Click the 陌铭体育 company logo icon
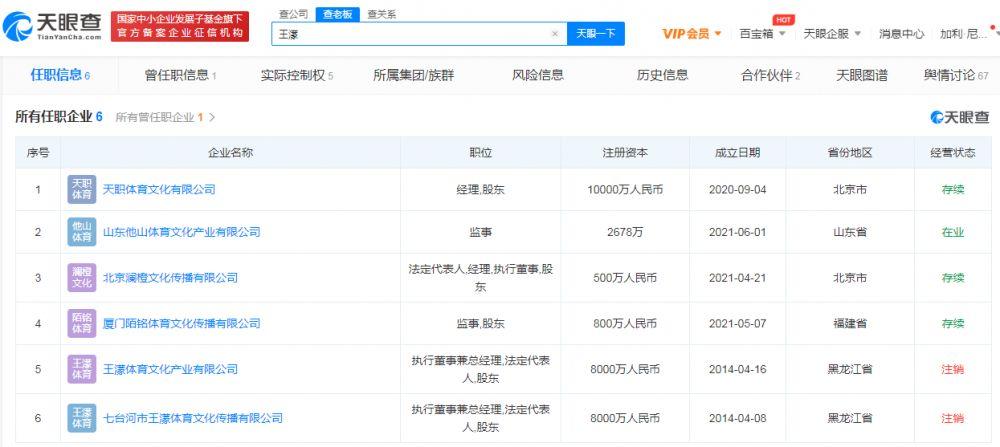This screenshot has width=1000, height=447. pos(82,323)
